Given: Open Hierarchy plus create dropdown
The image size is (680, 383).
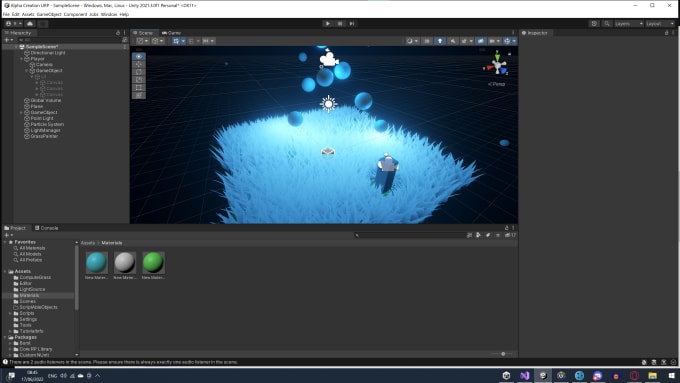Looking at the screenshot, I should point(9,40).
